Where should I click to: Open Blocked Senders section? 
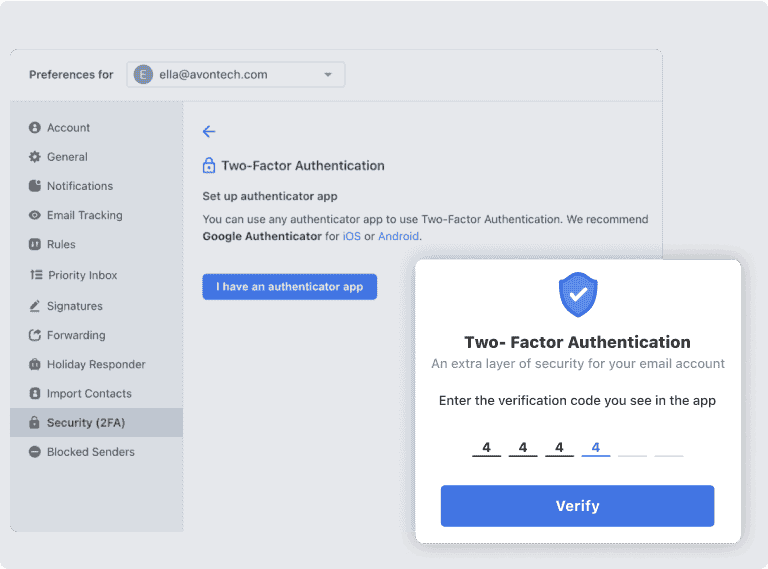coord(96,451)
